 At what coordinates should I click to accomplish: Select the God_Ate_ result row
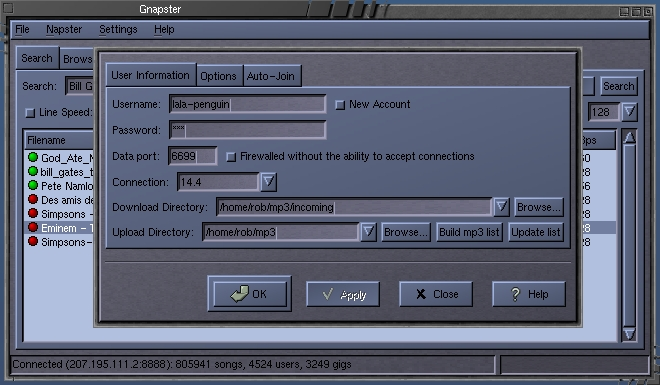click(x=59, y=158)
